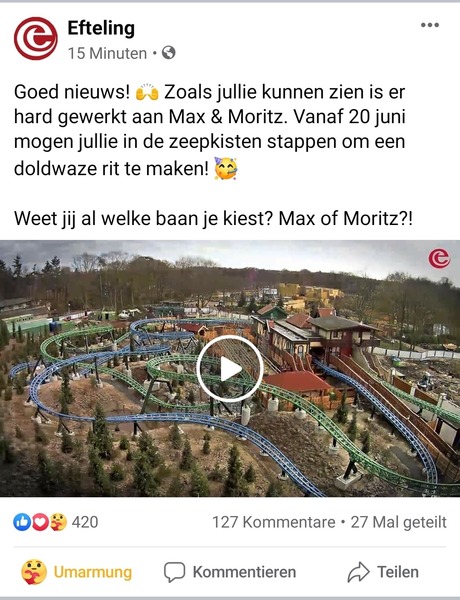View the 27 Mal geteilt shares

pyautogui.click(x=398, y=522)
